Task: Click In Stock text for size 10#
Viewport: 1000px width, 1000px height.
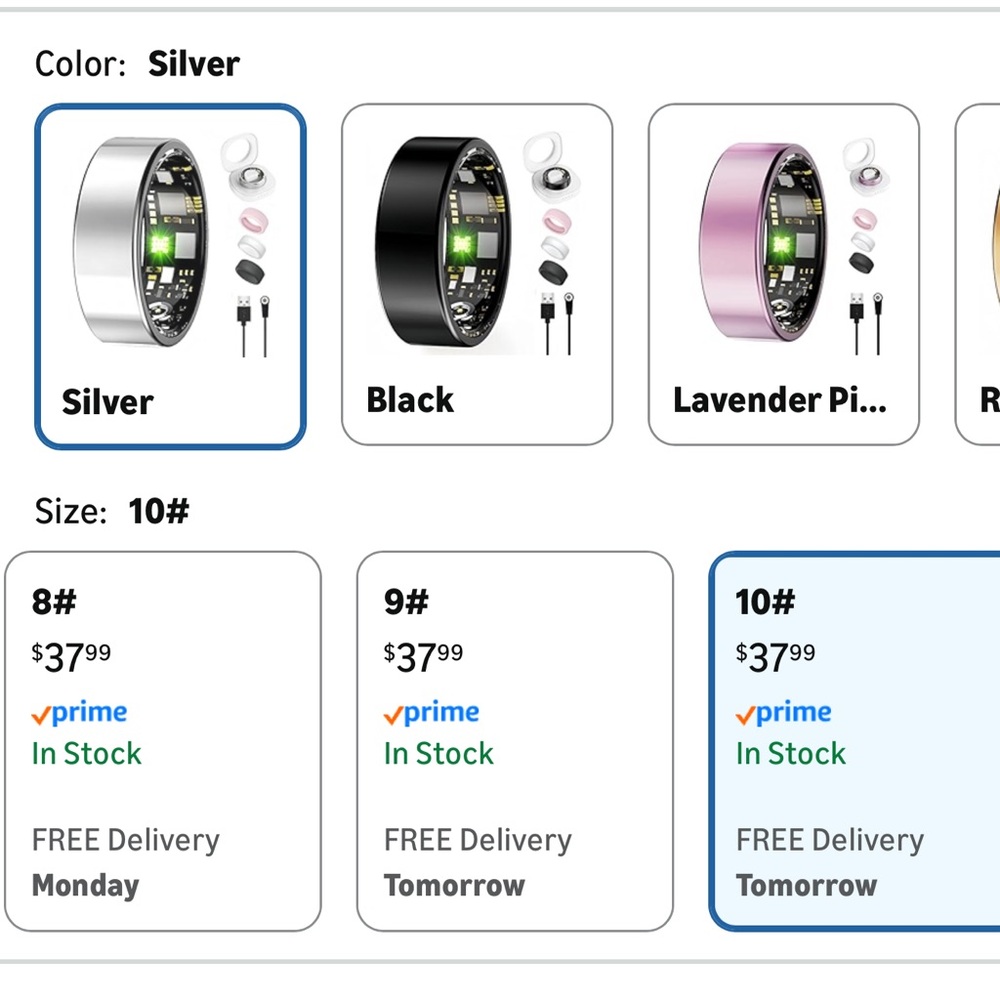Action: click(x=791, y=753)
